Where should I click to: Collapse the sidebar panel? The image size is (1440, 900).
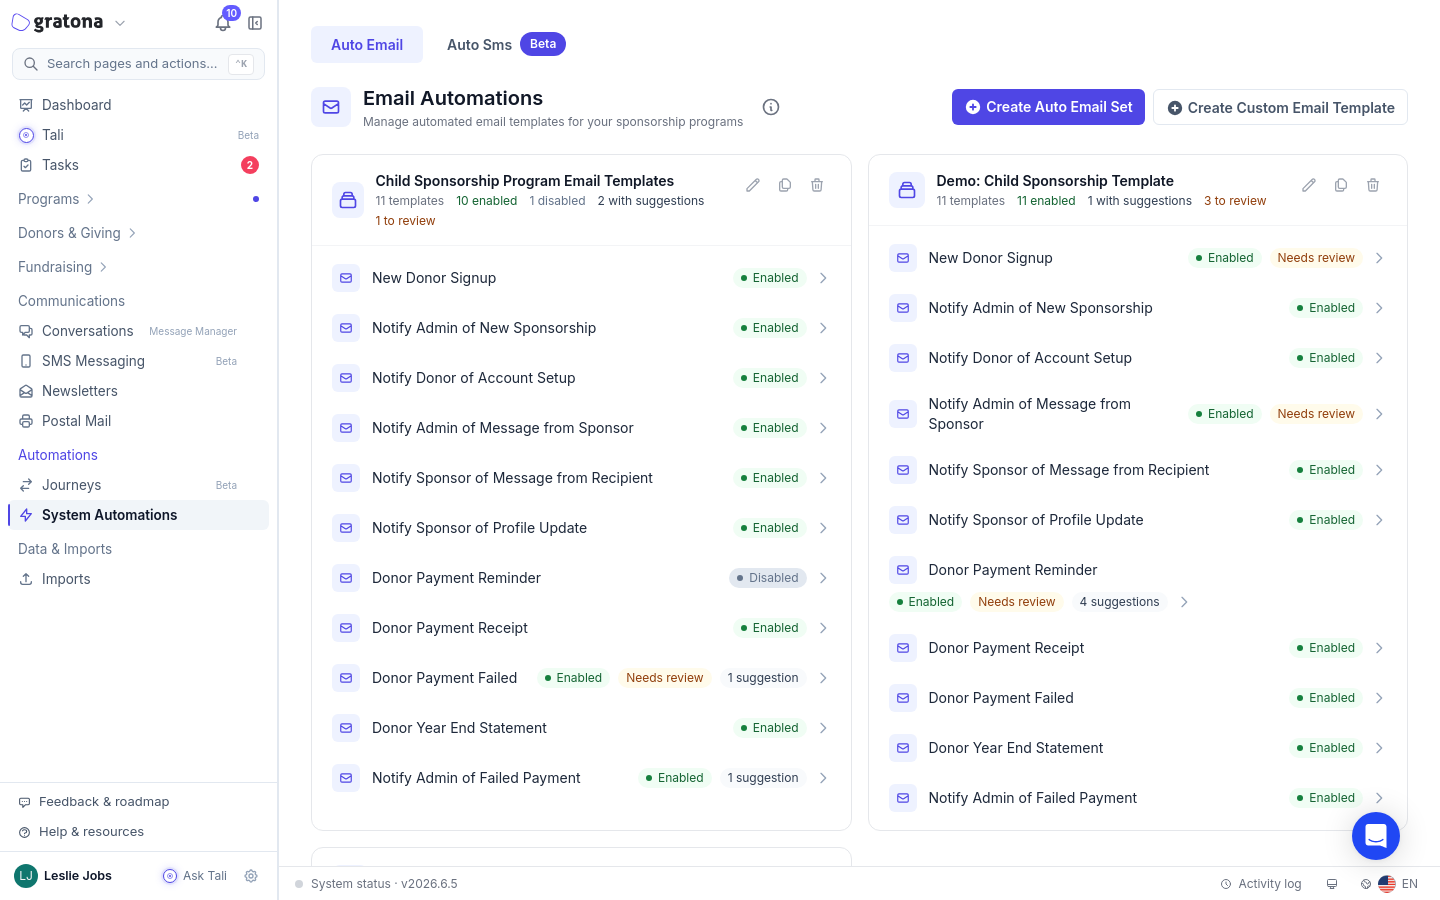[255, 23]
